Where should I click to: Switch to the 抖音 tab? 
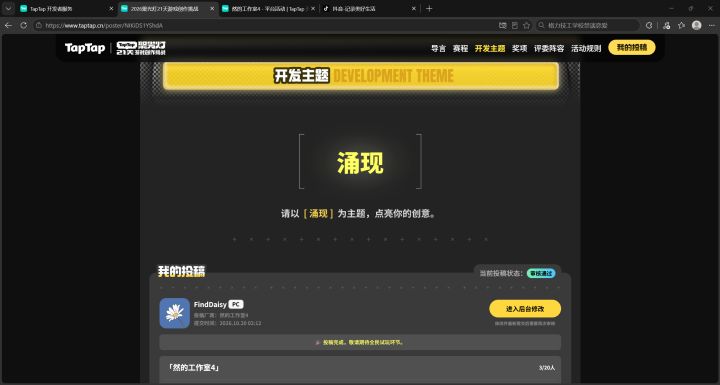pyautogui.click(x=370, y=9)
